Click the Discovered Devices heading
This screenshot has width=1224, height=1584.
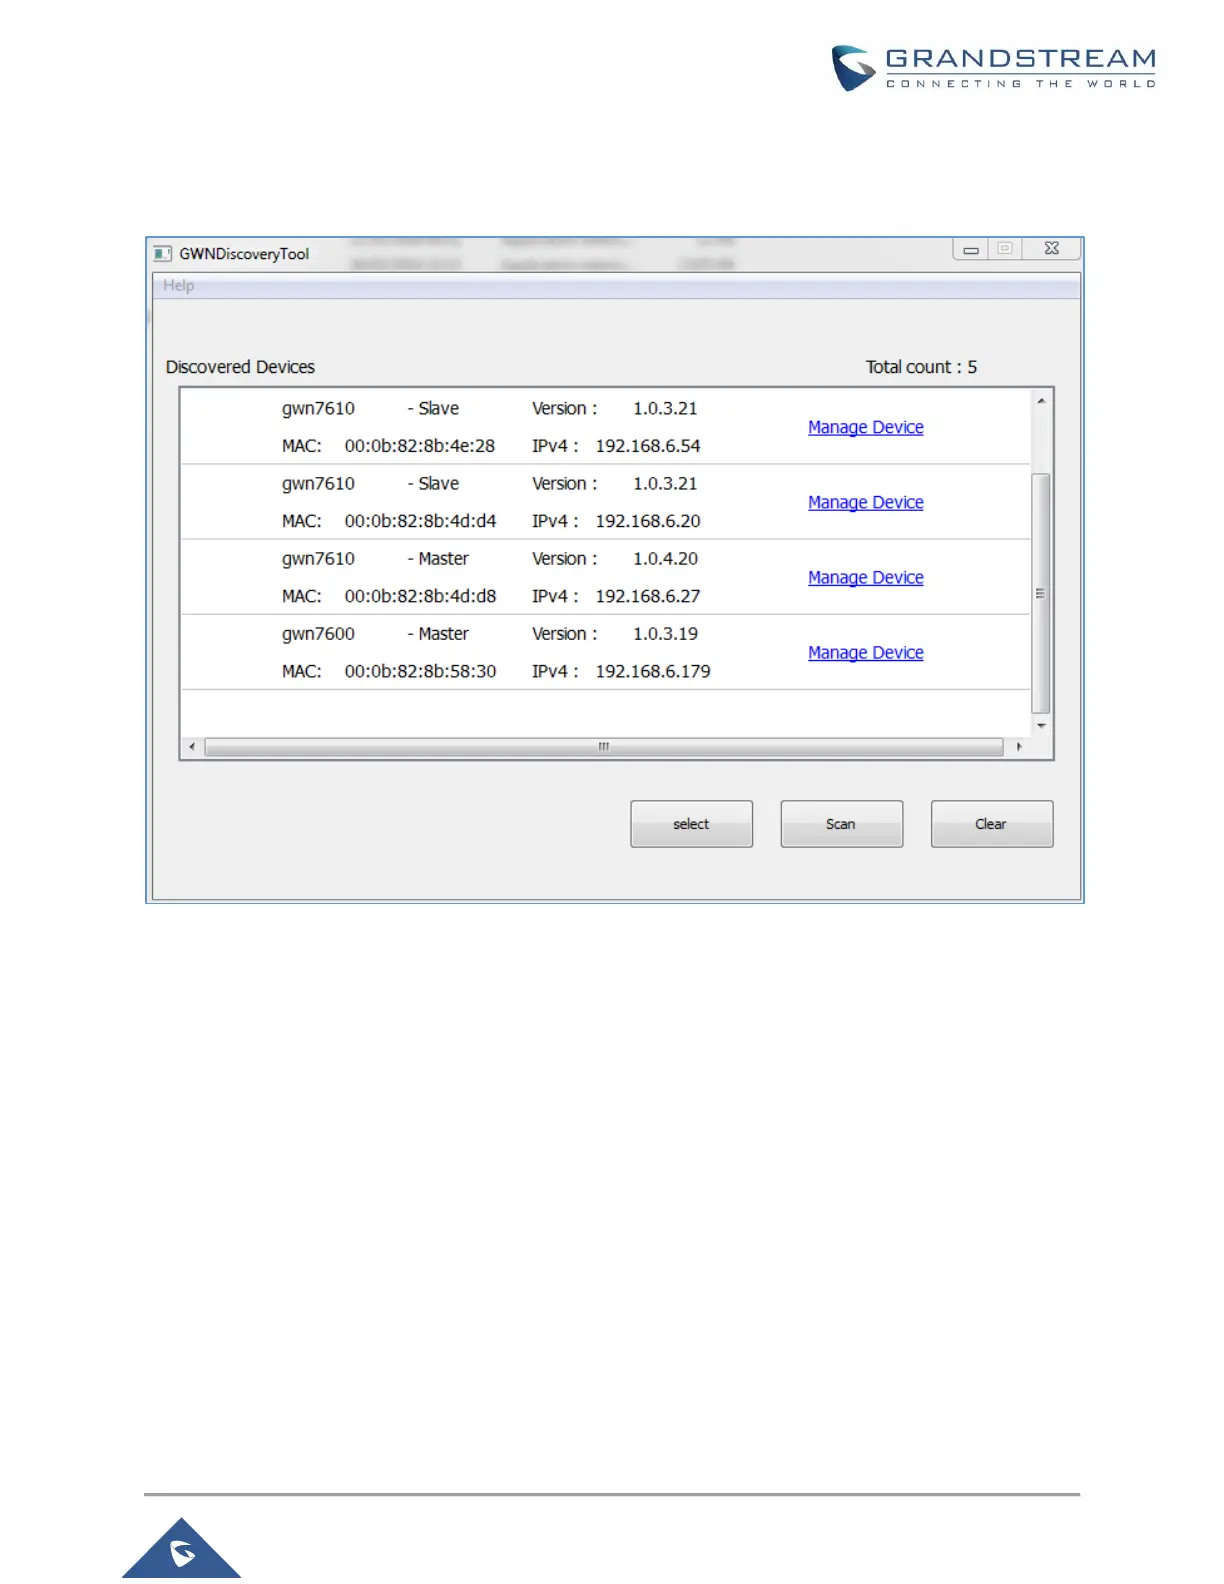pyautogui.click(x=240, y=367)
